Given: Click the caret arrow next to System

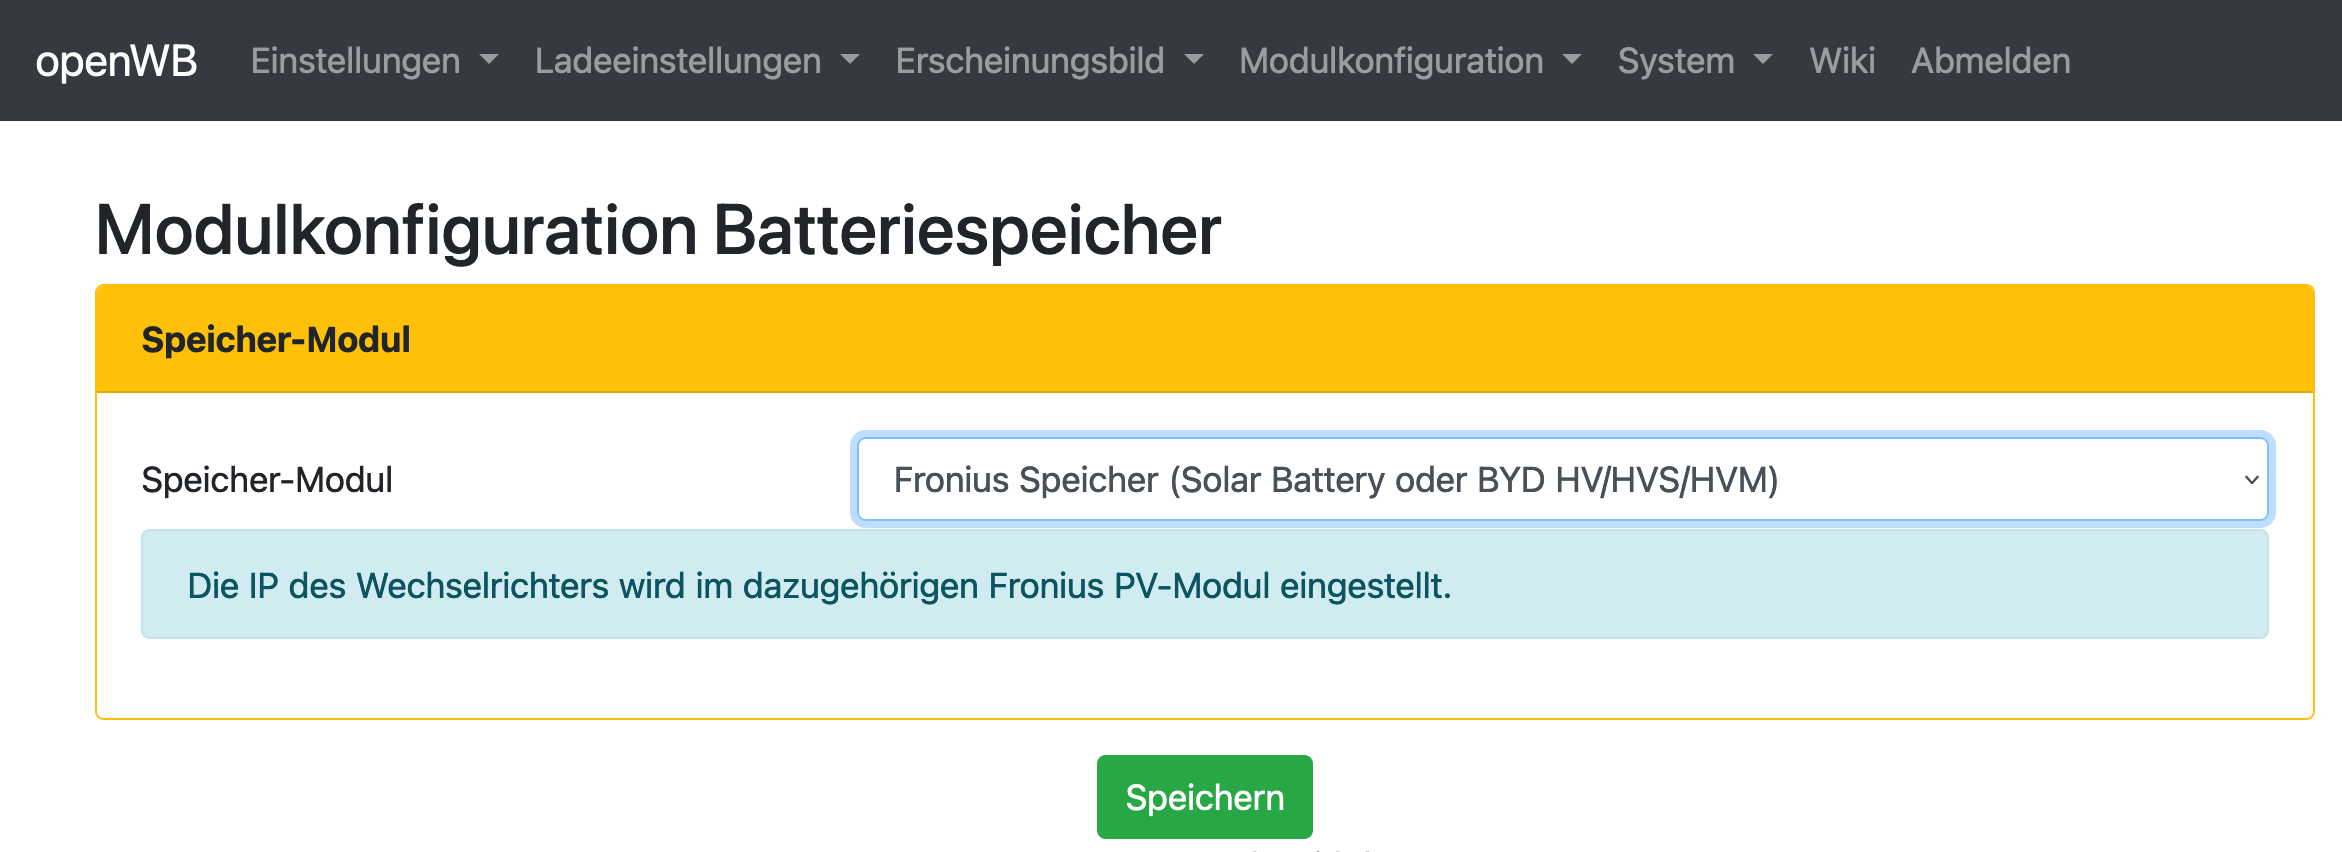Looking at the screenshot, I should pos(1763,60).
